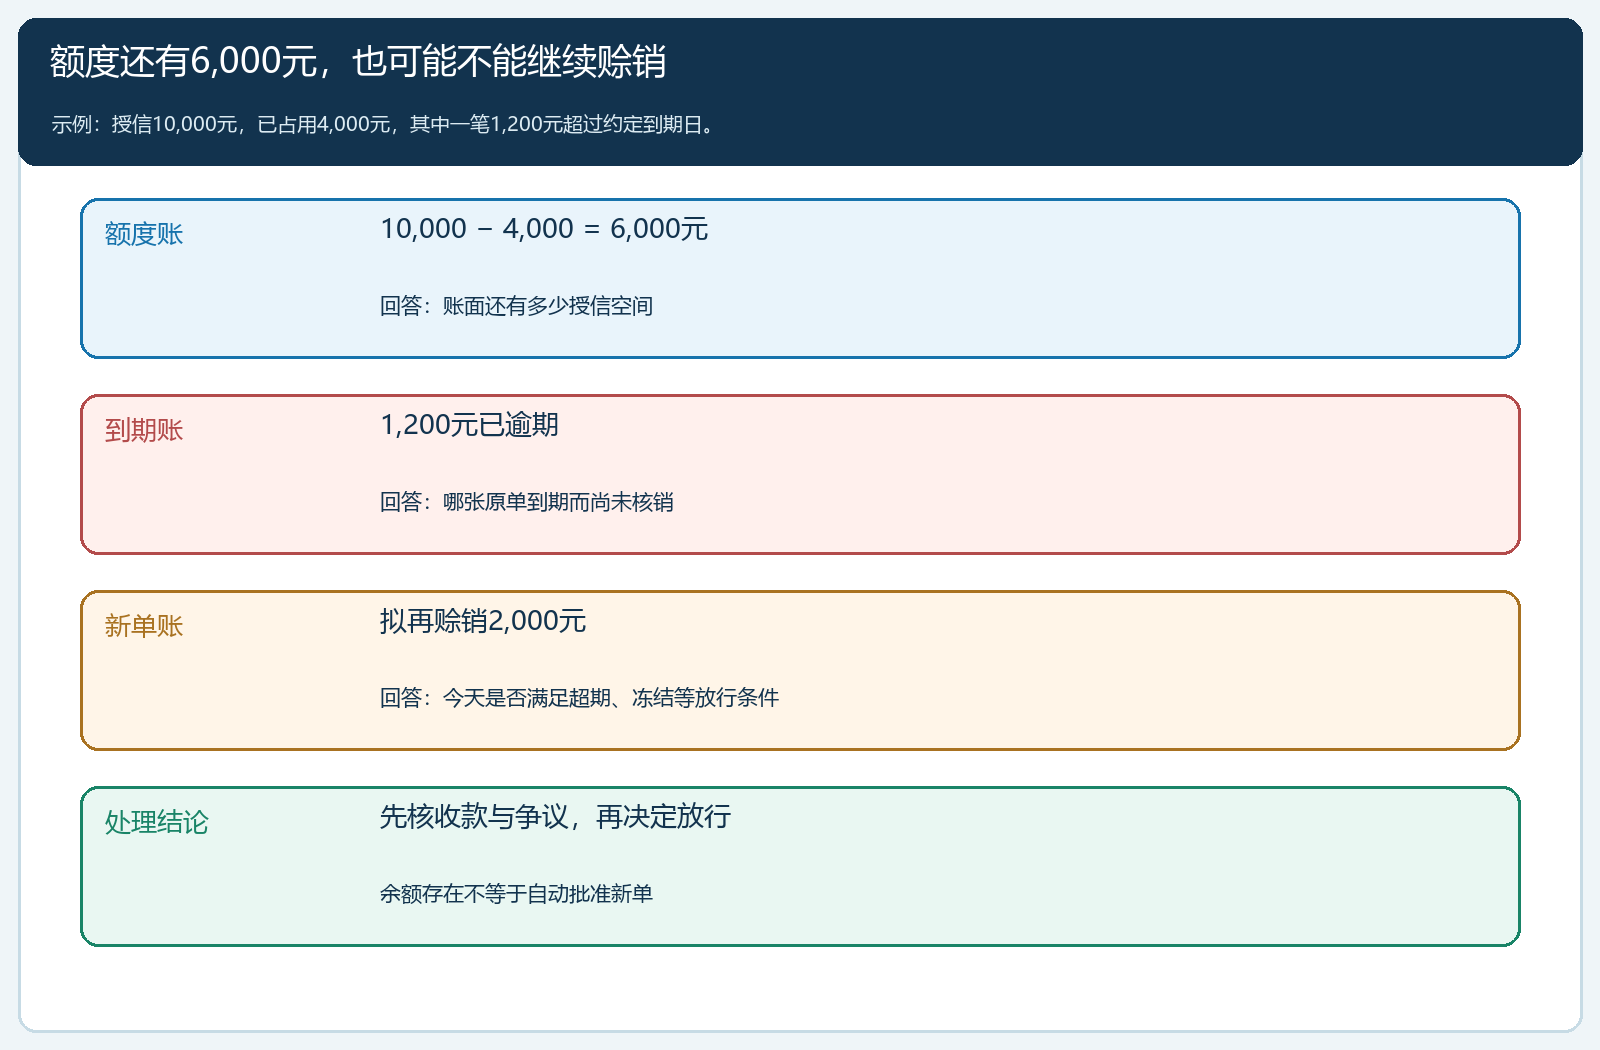Click the "处理结论" card label
The height and width of the screenshot is (1050, 1600).
point(157,822)
